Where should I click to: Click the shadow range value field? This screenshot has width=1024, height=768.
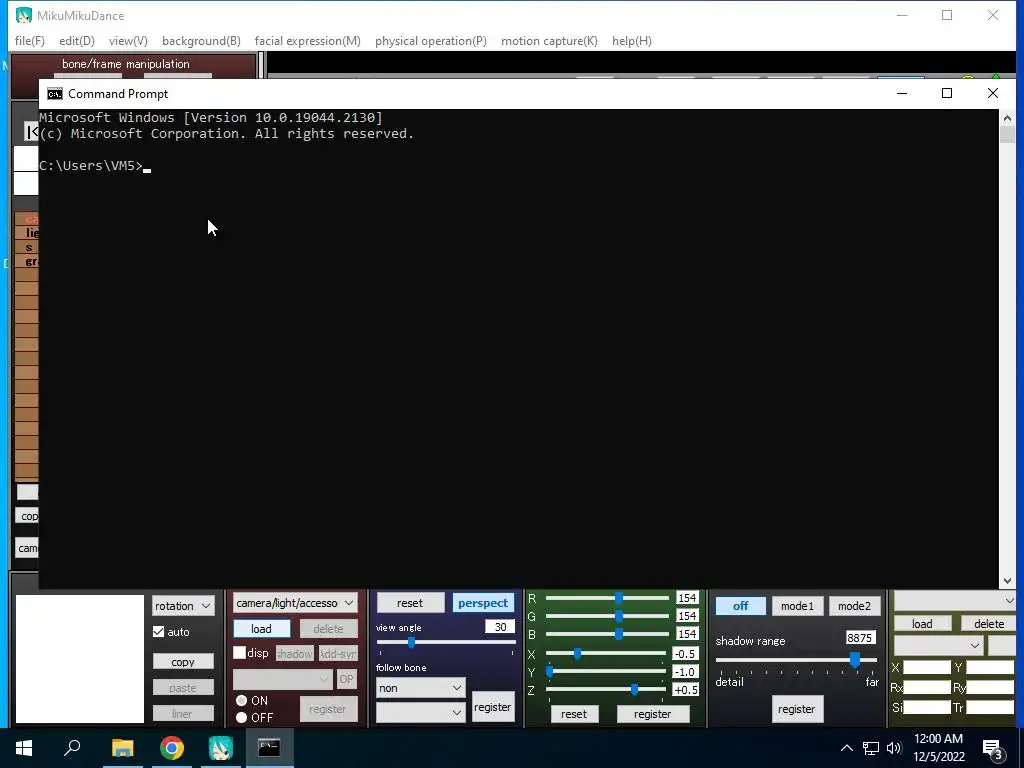(860, 637)
